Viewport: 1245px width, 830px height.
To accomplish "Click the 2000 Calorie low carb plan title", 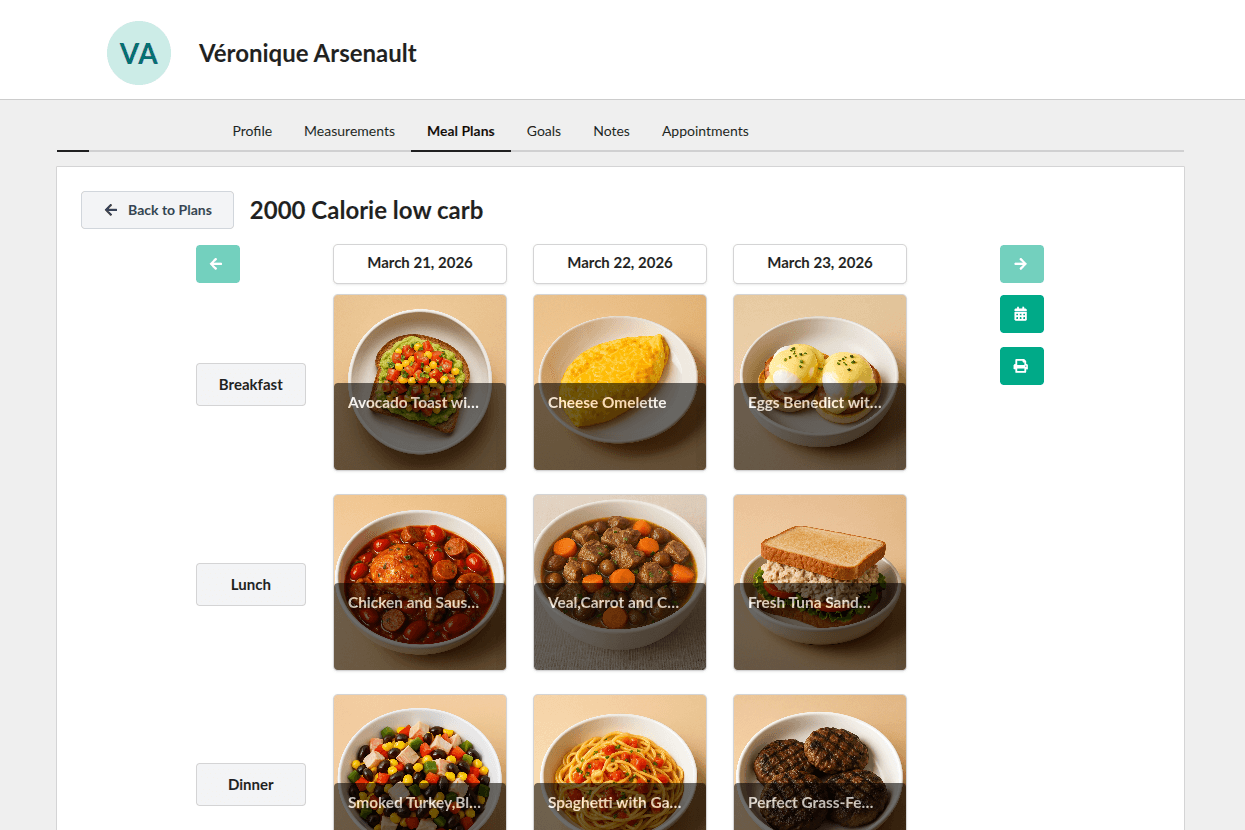I will (x=367, y=210).
